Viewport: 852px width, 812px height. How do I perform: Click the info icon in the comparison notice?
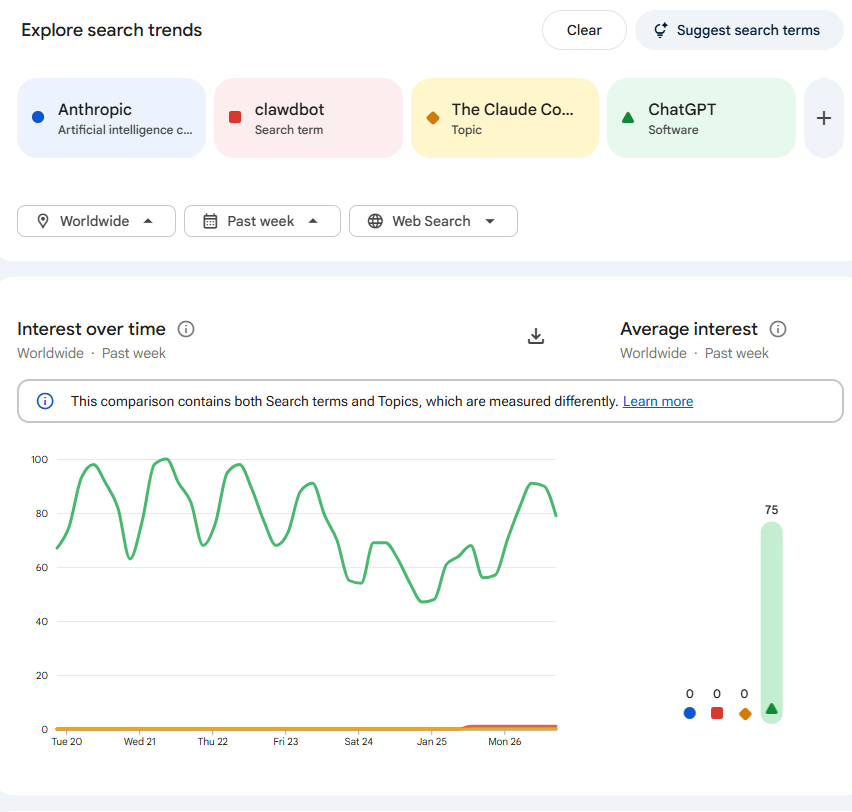45,401
